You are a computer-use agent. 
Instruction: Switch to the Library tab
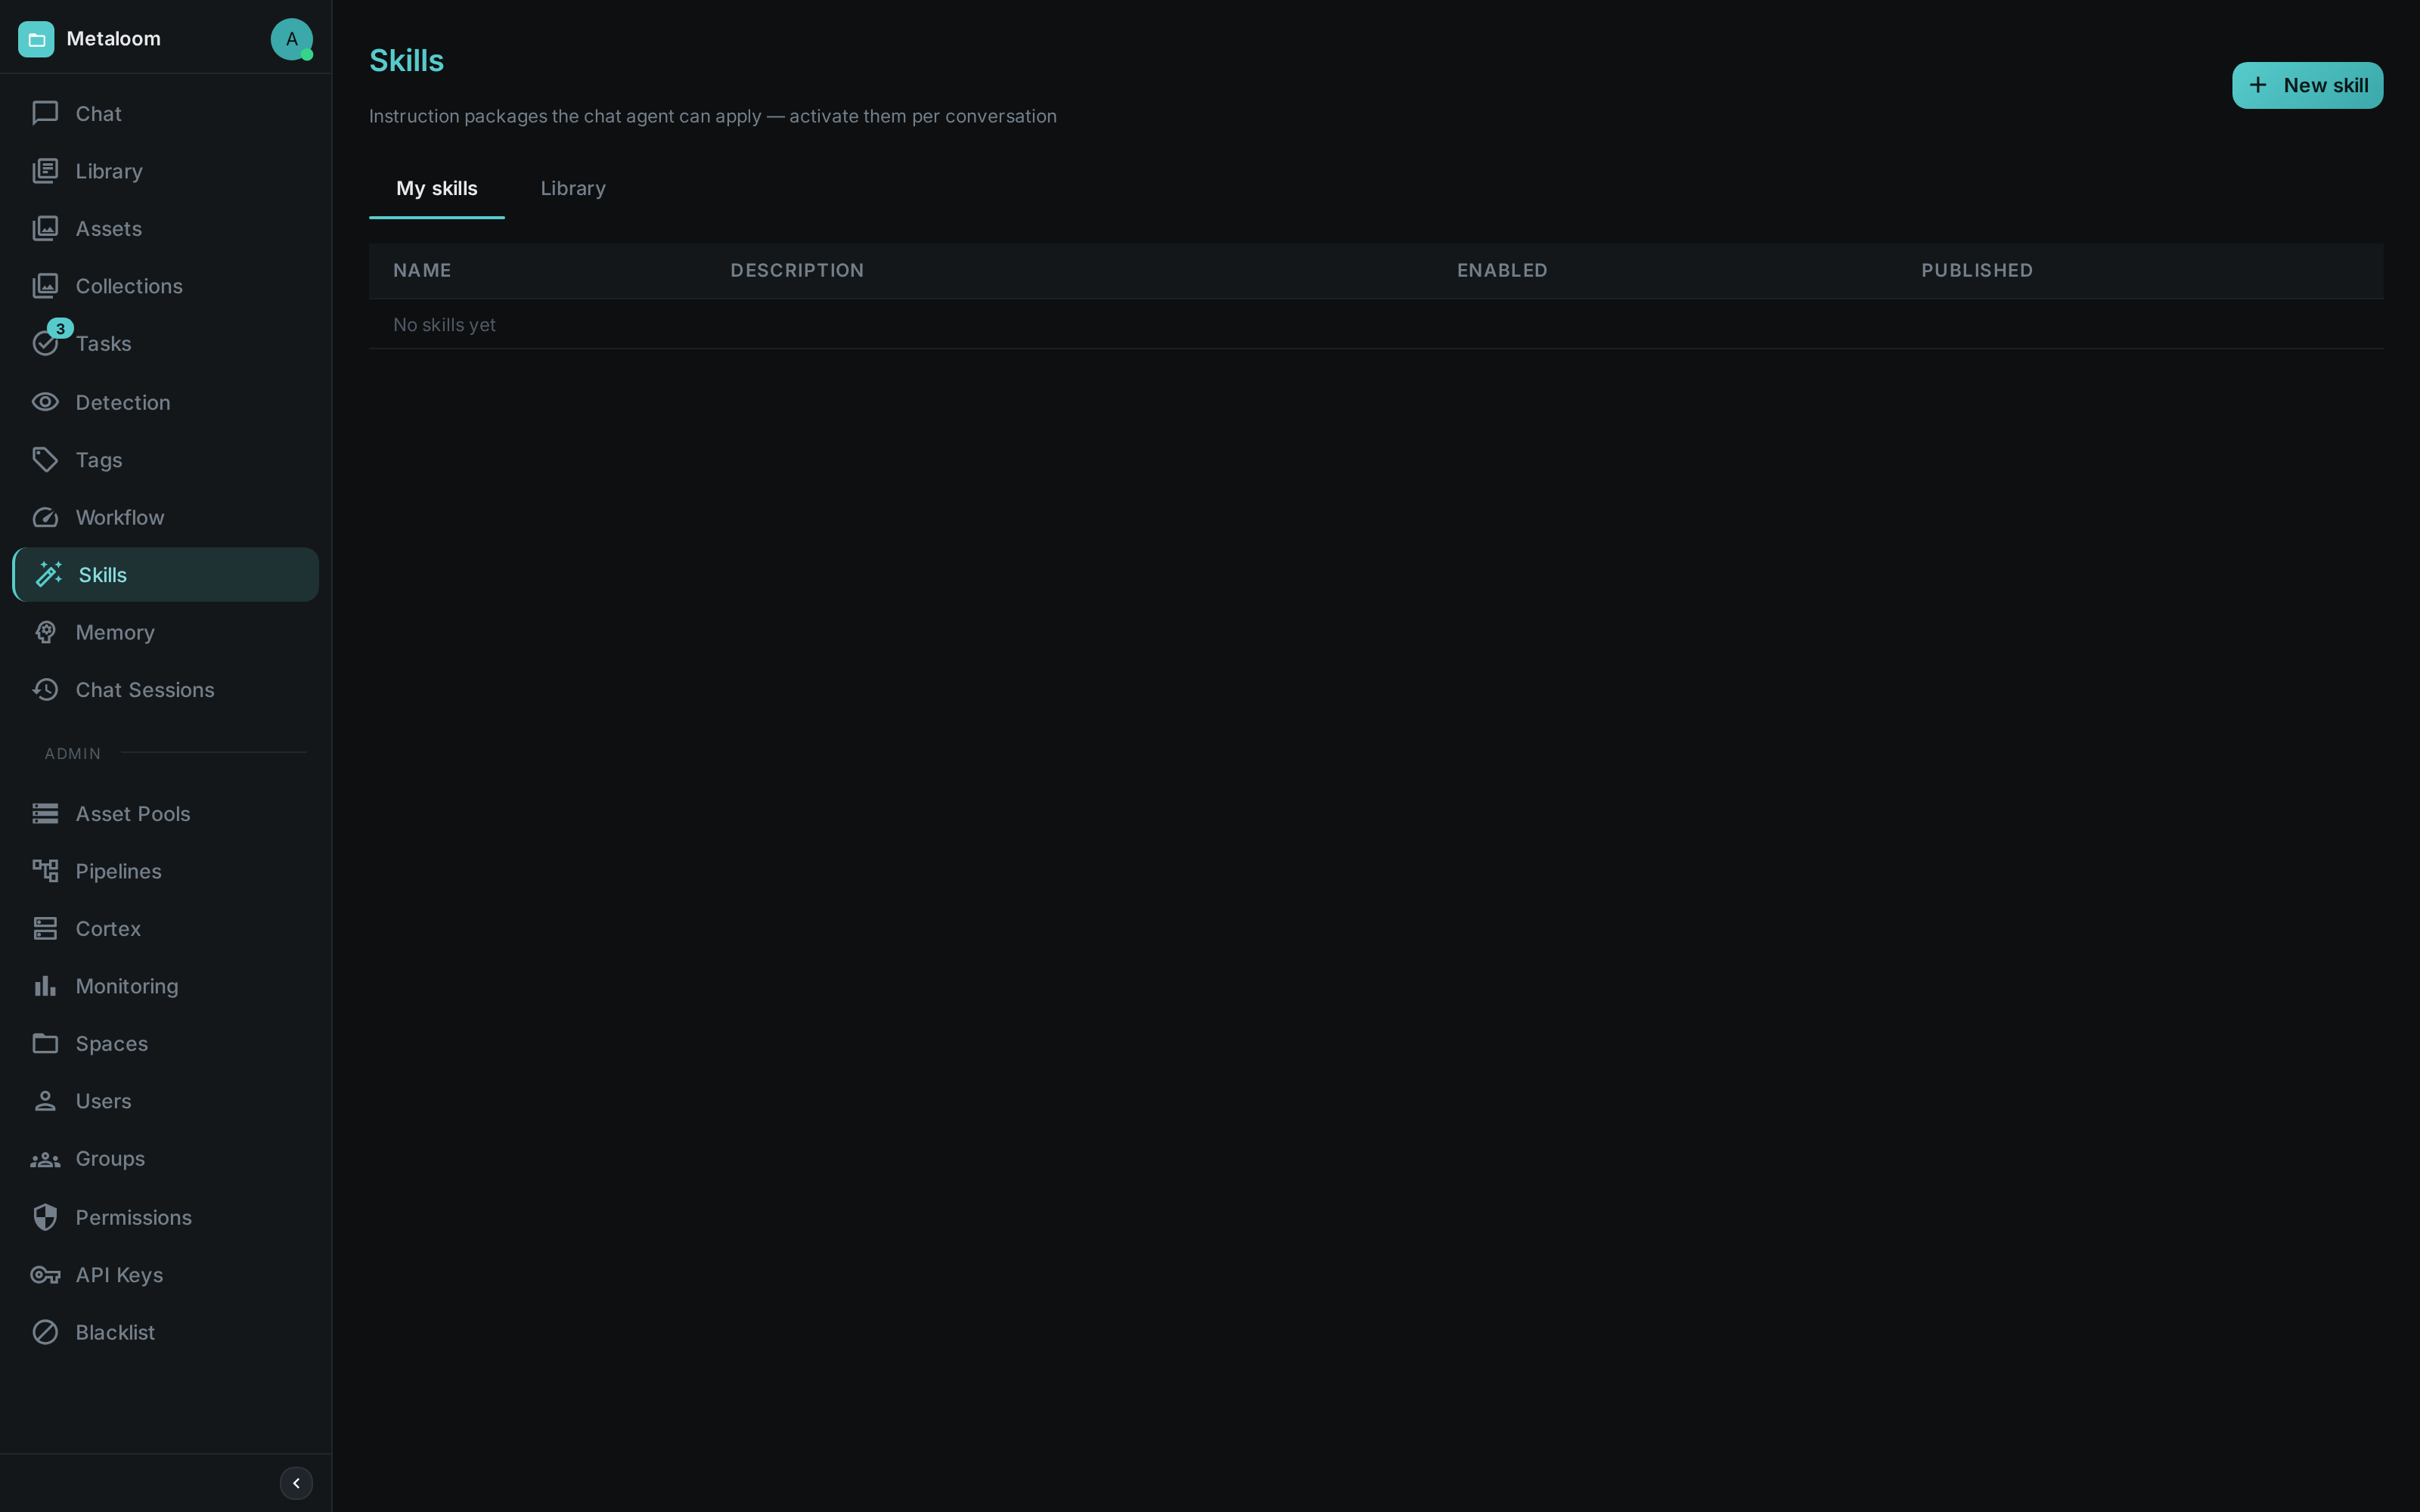click(x=573, y=189)
